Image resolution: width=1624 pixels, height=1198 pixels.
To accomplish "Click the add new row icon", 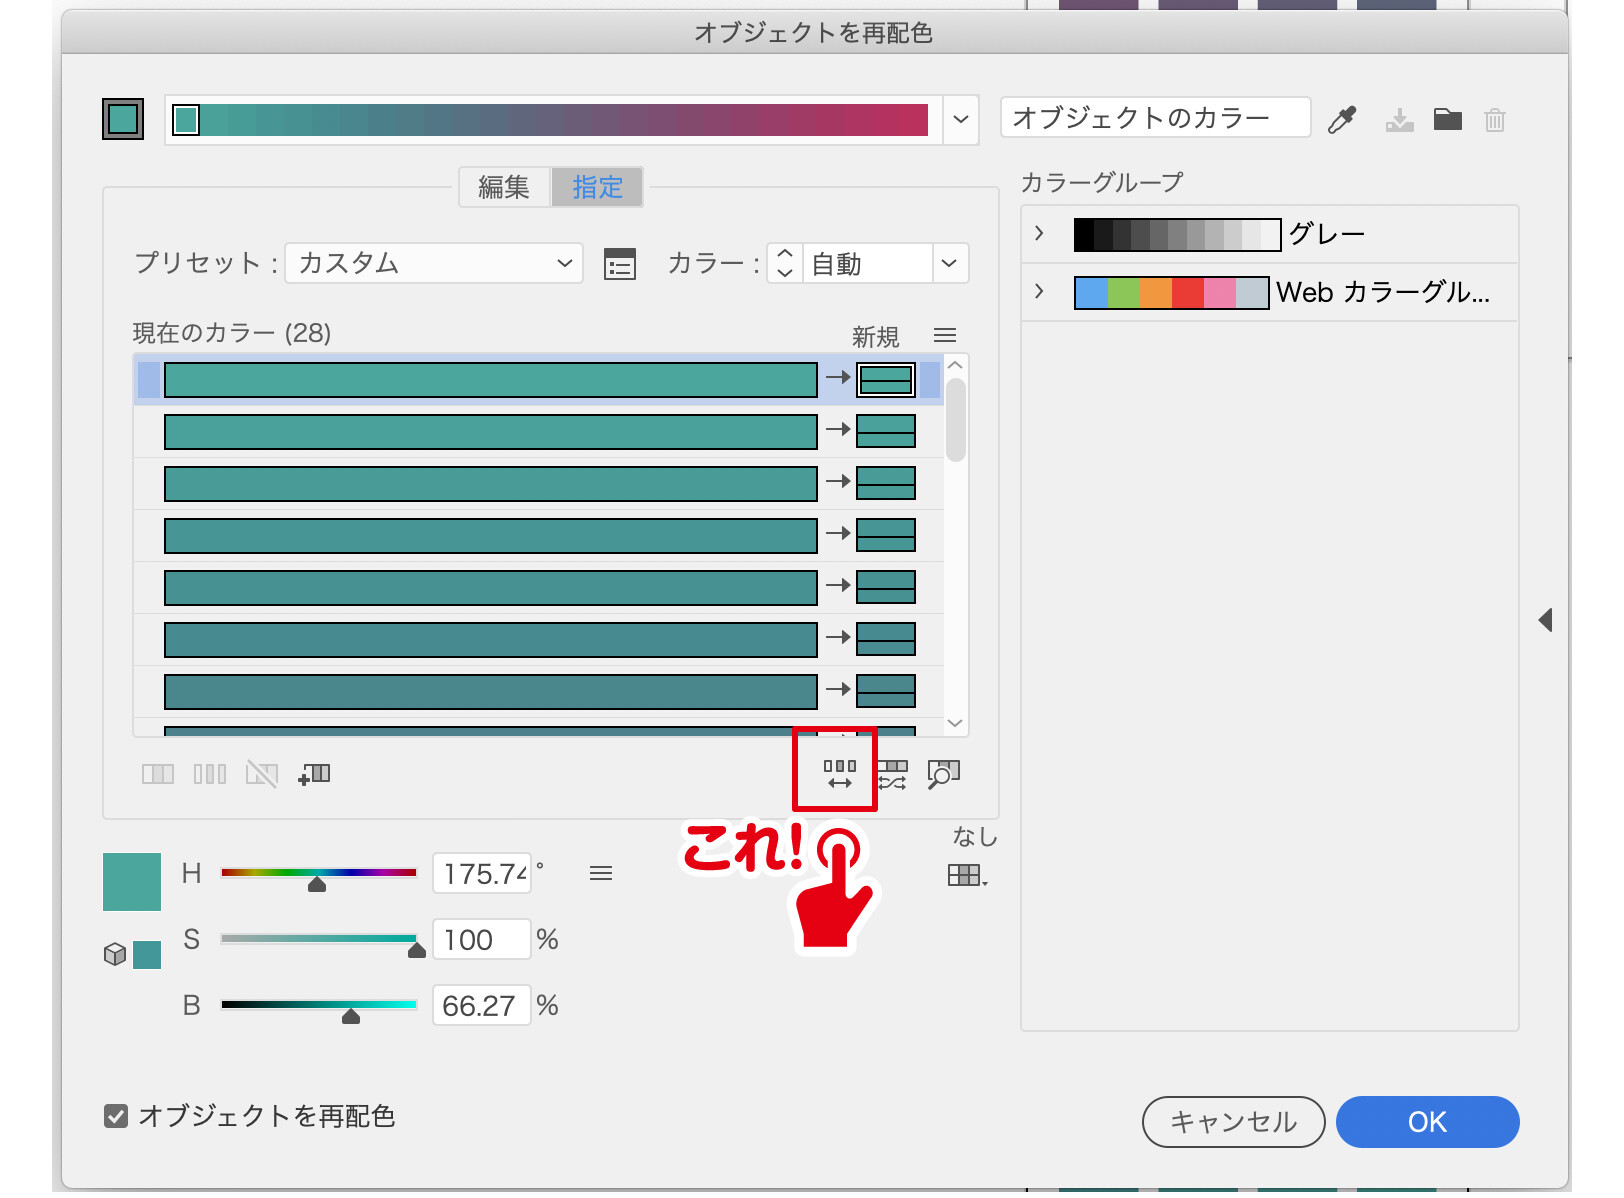I will [x=314, y=774].
